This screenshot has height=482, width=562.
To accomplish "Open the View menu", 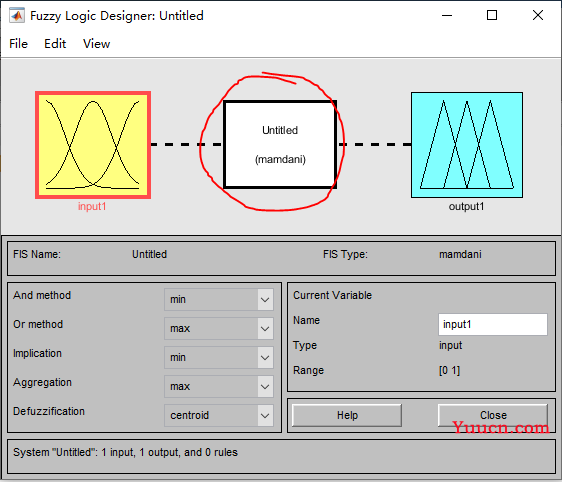I will click(x=96, y=44).
